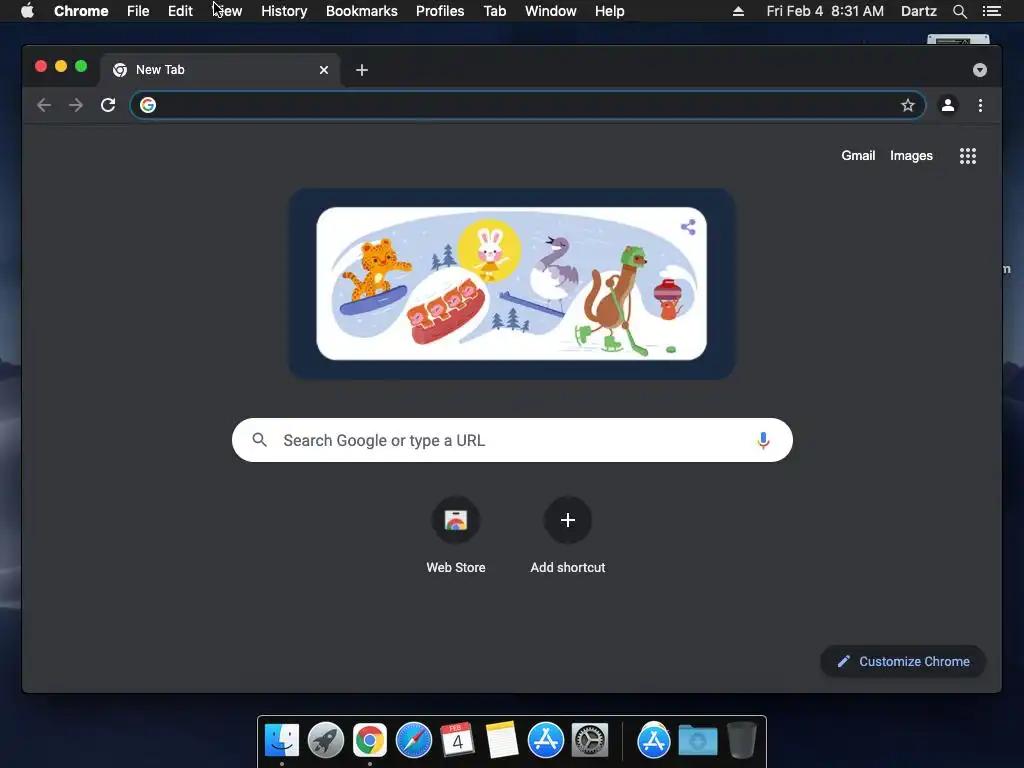This screenshot has width=1024, height=768.
Task: Open a new tab with the plus button
Action: pyautogui.click(x=362, y=70)
